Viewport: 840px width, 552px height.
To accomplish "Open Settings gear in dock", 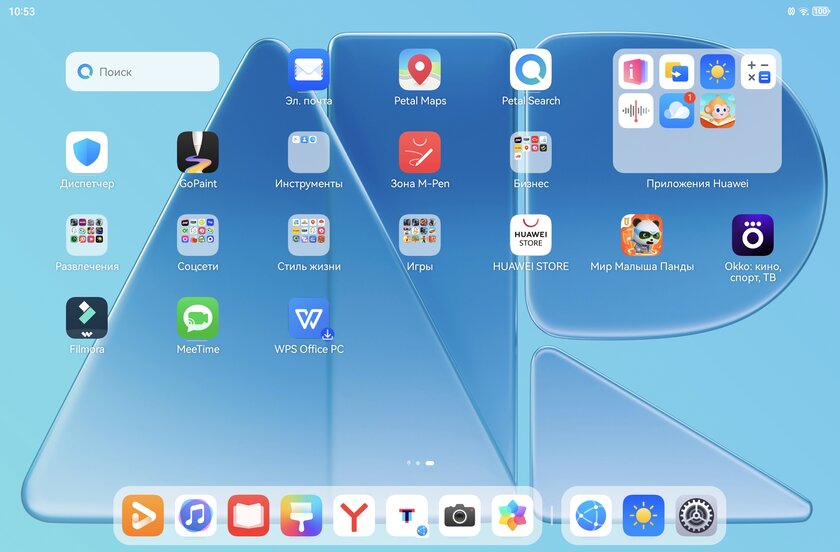I will [x=696, y=516].
